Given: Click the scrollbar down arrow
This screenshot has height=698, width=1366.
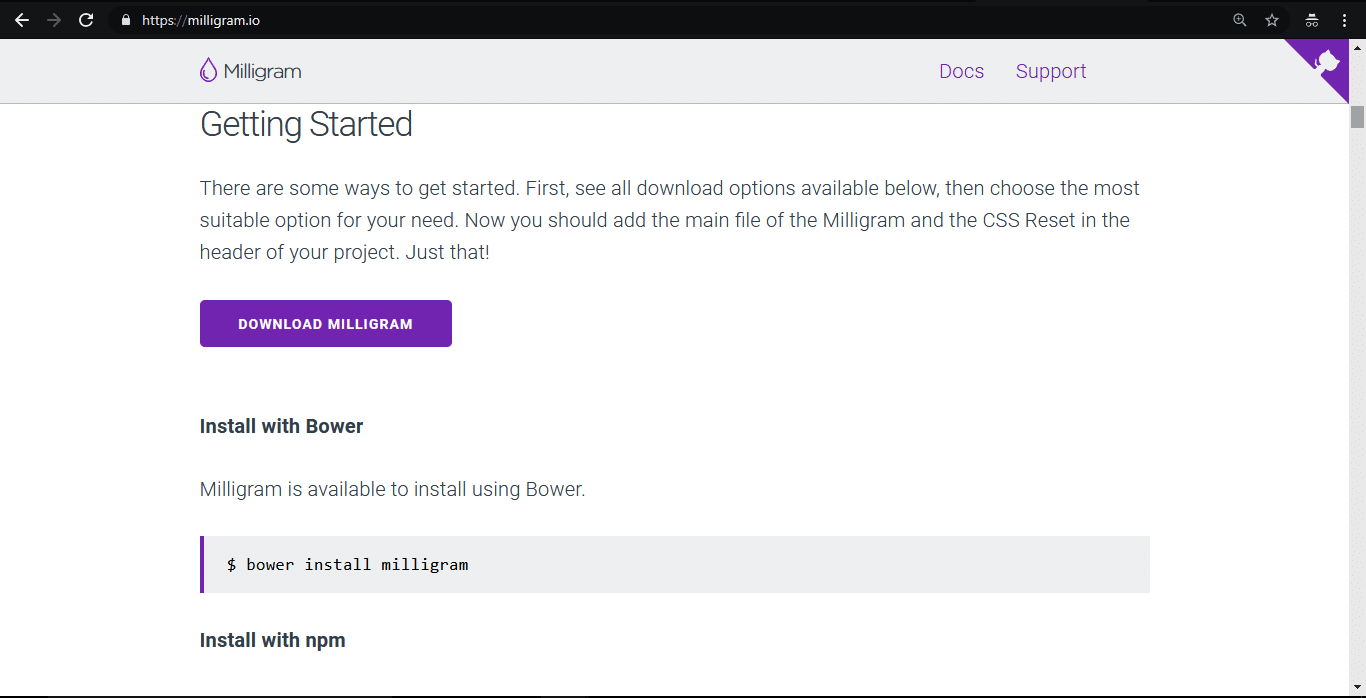Looking at the screenshot, I should click(1357, 688).
